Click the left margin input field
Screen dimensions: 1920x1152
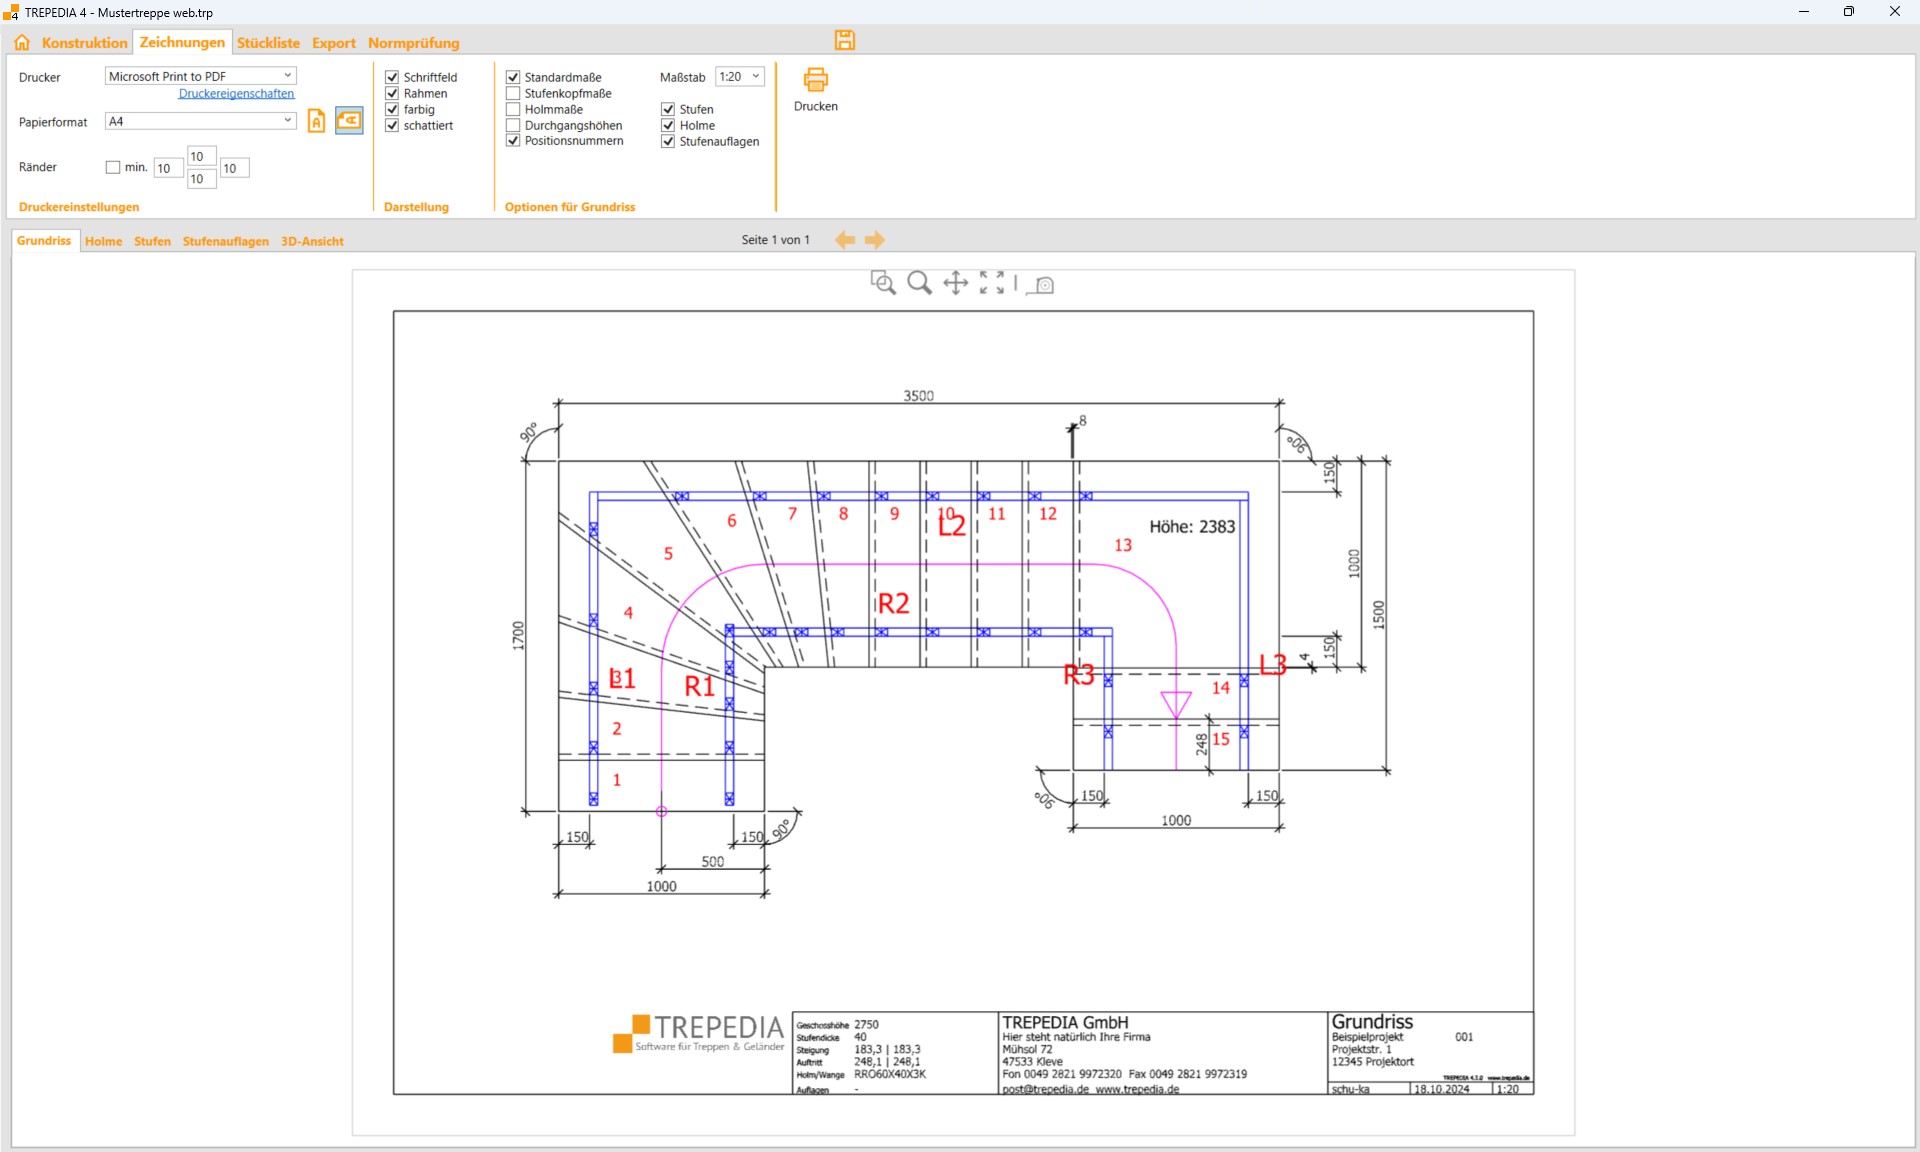[167, 168]
